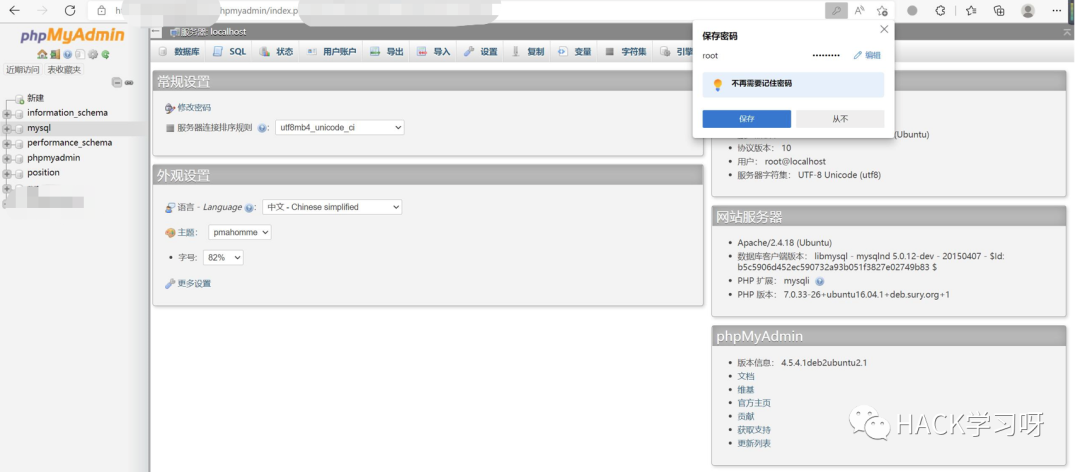Open the 复制 (Replication) tab
1080x472 pixels.
pos(528,52)
